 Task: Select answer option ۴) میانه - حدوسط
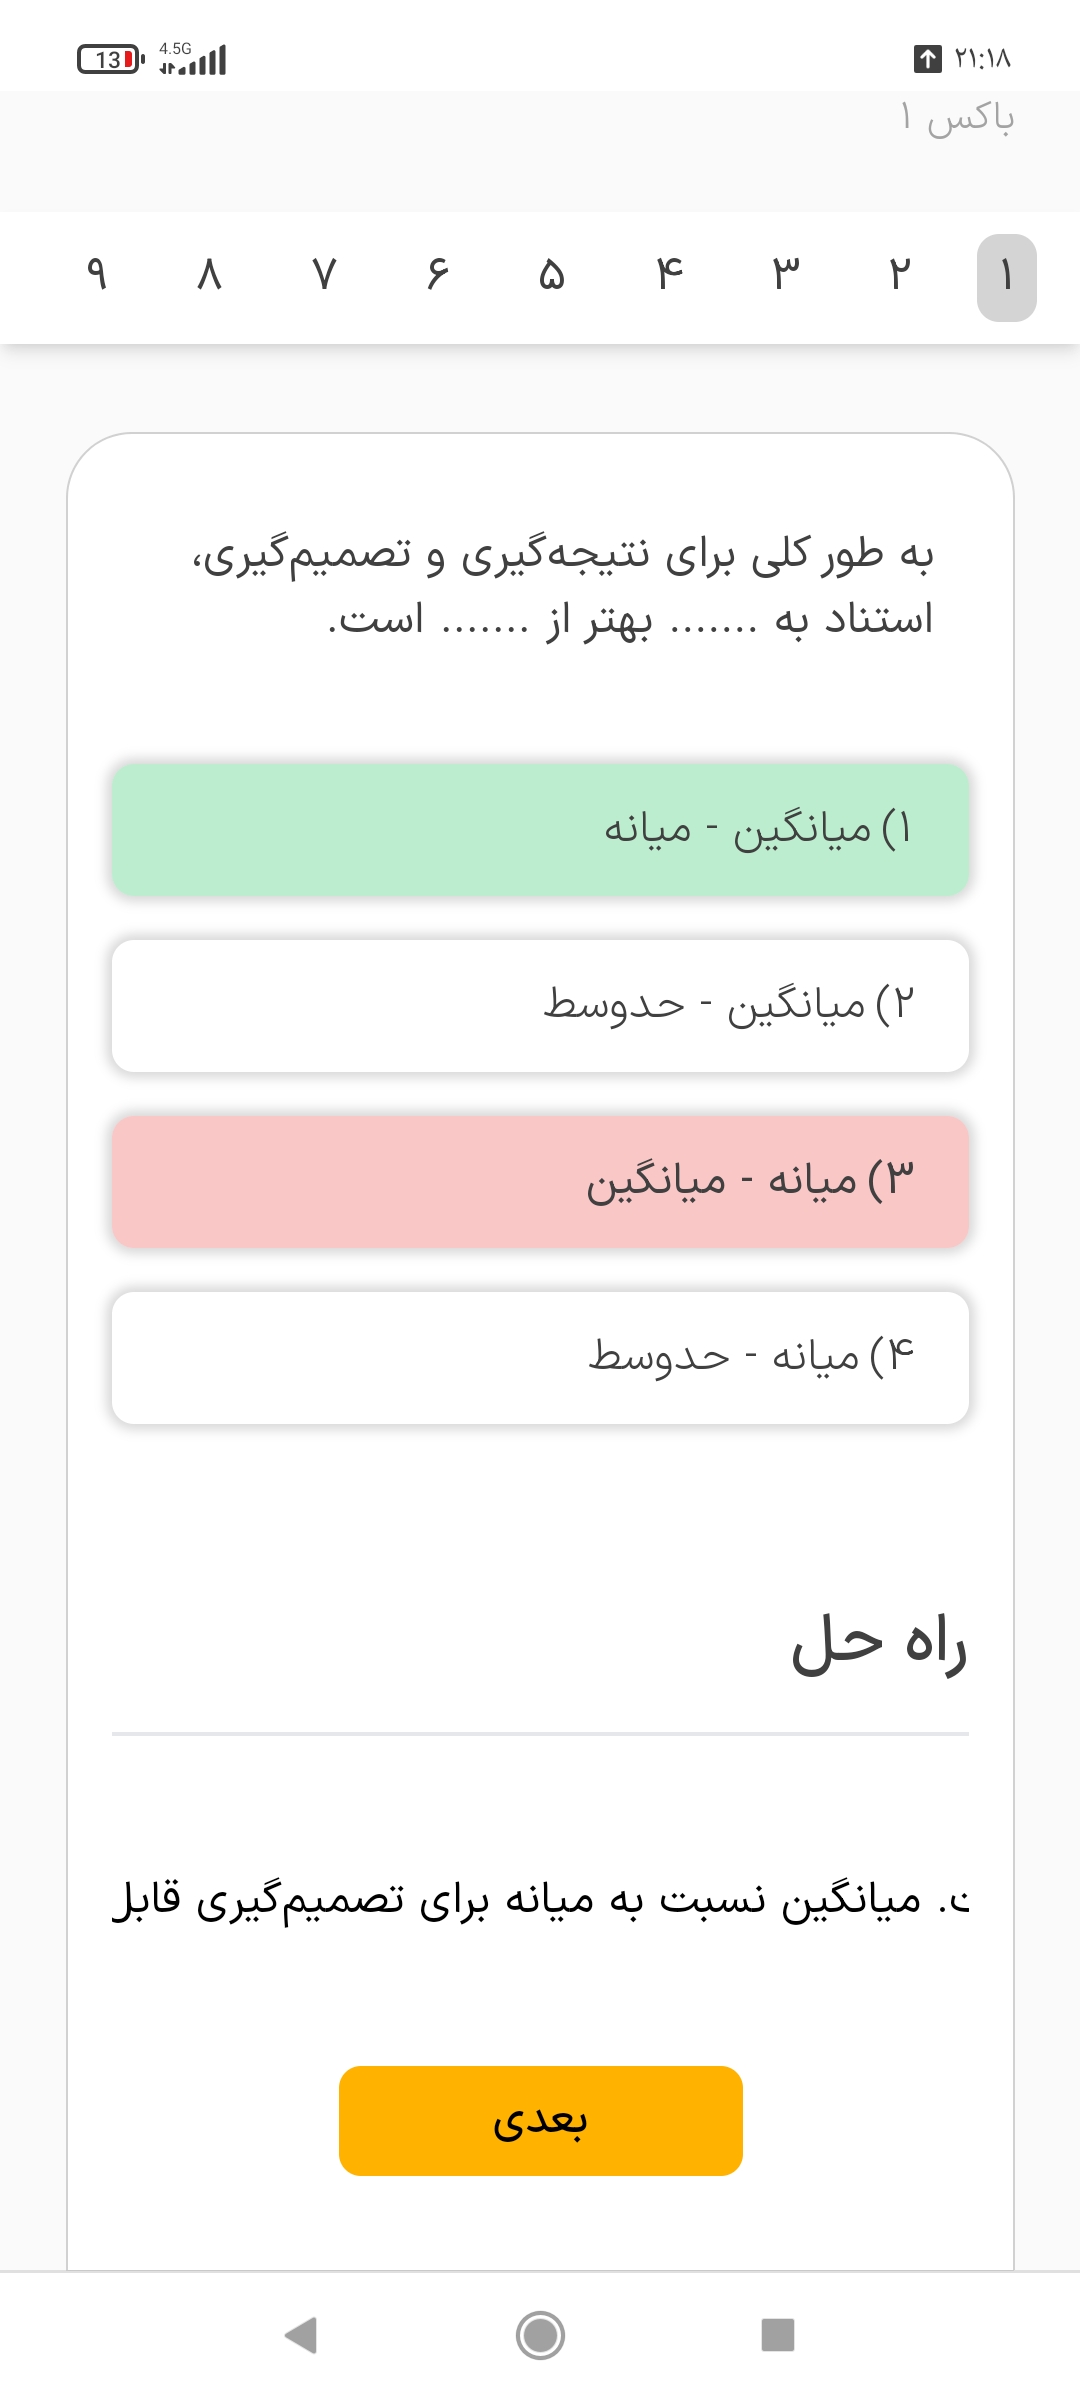[x=540, y=1357]
